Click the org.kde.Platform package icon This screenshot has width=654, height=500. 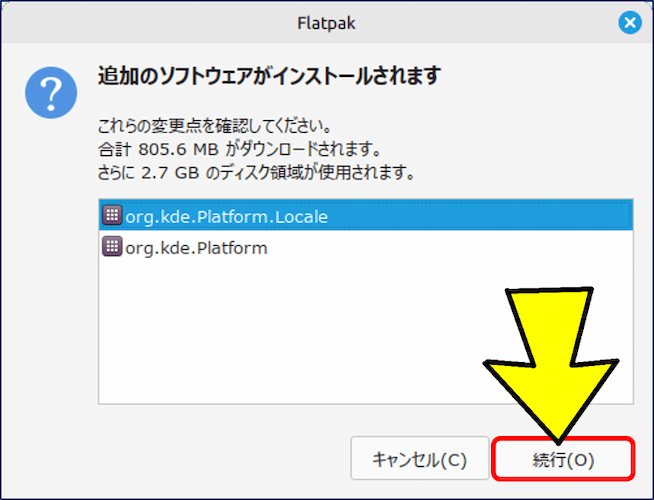pyautogui.click(x=112, y=246)
